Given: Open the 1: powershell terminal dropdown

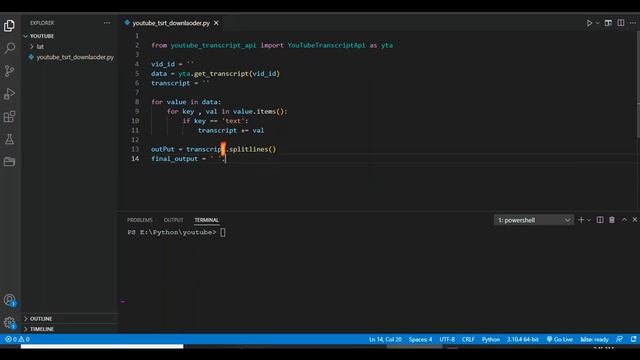Looking at the screenshot, I should click(x=533, y=220).
